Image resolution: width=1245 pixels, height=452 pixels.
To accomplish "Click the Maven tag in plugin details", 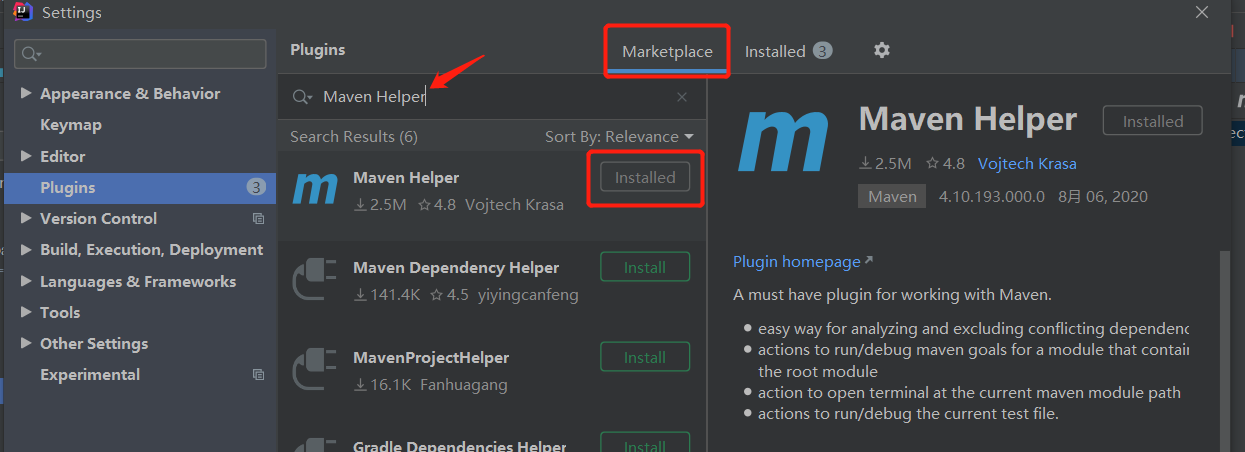I will click(x=892, y=197).
